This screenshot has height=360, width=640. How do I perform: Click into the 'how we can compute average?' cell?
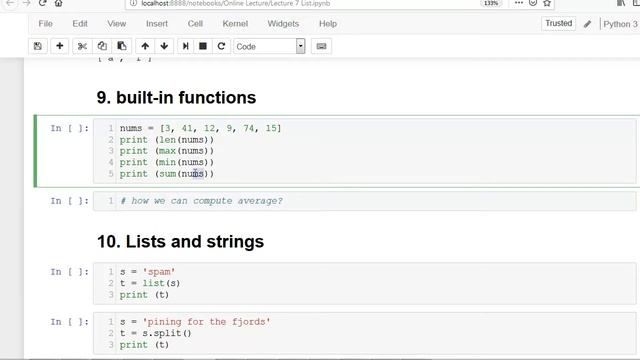[364, 201]
